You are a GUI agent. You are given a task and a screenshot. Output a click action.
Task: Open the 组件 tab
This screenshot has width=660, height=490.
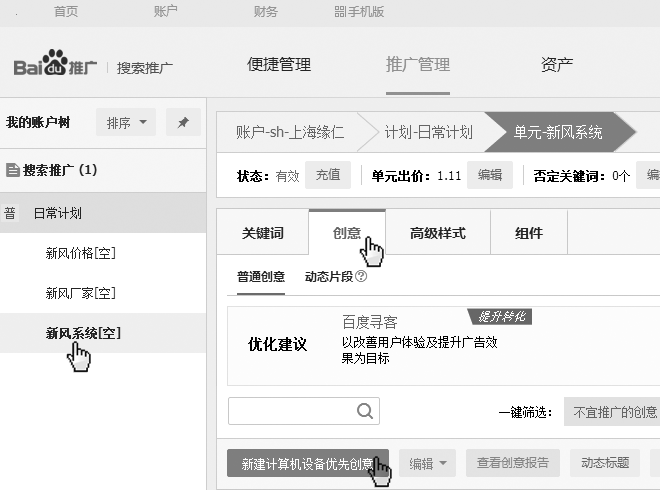[x=528, y=233]
